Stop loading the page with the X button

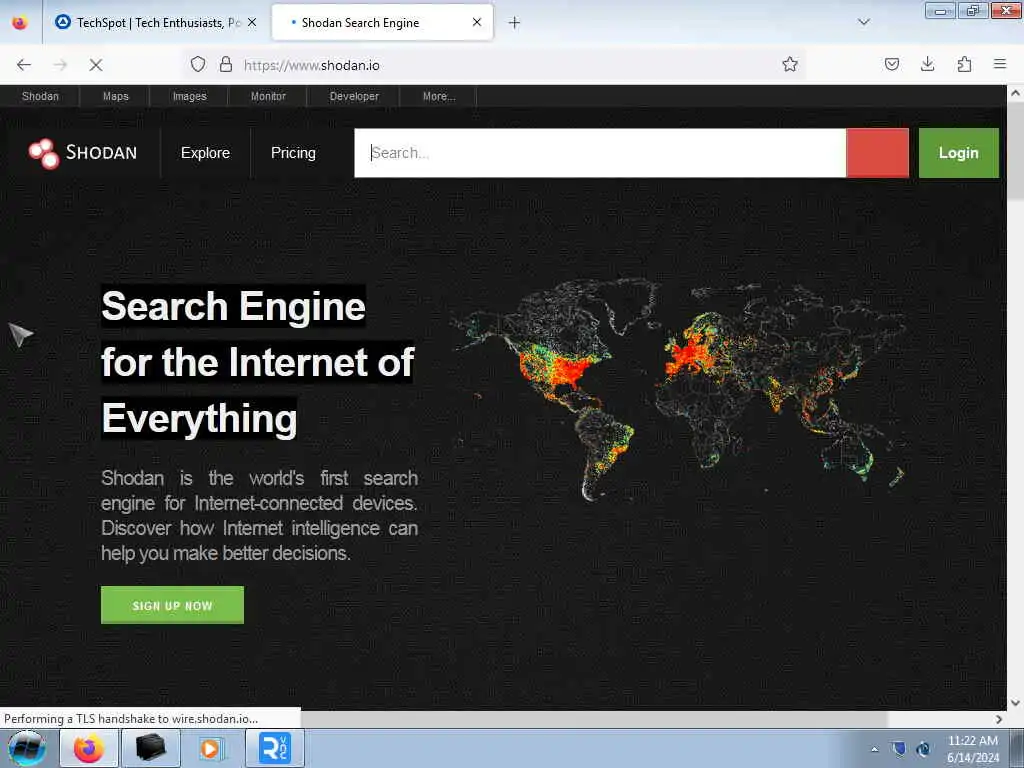click(x=95, y=65)
